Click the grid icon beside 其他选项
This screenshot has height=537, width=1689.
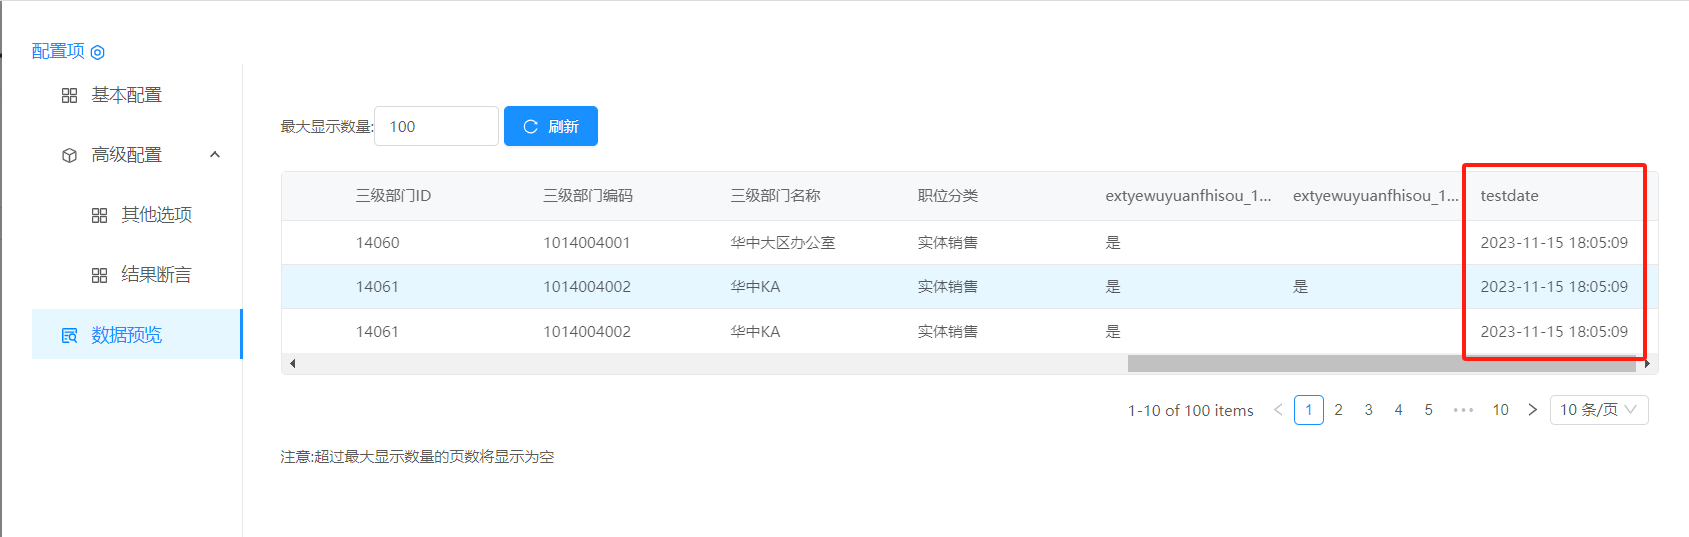[99, 216]
